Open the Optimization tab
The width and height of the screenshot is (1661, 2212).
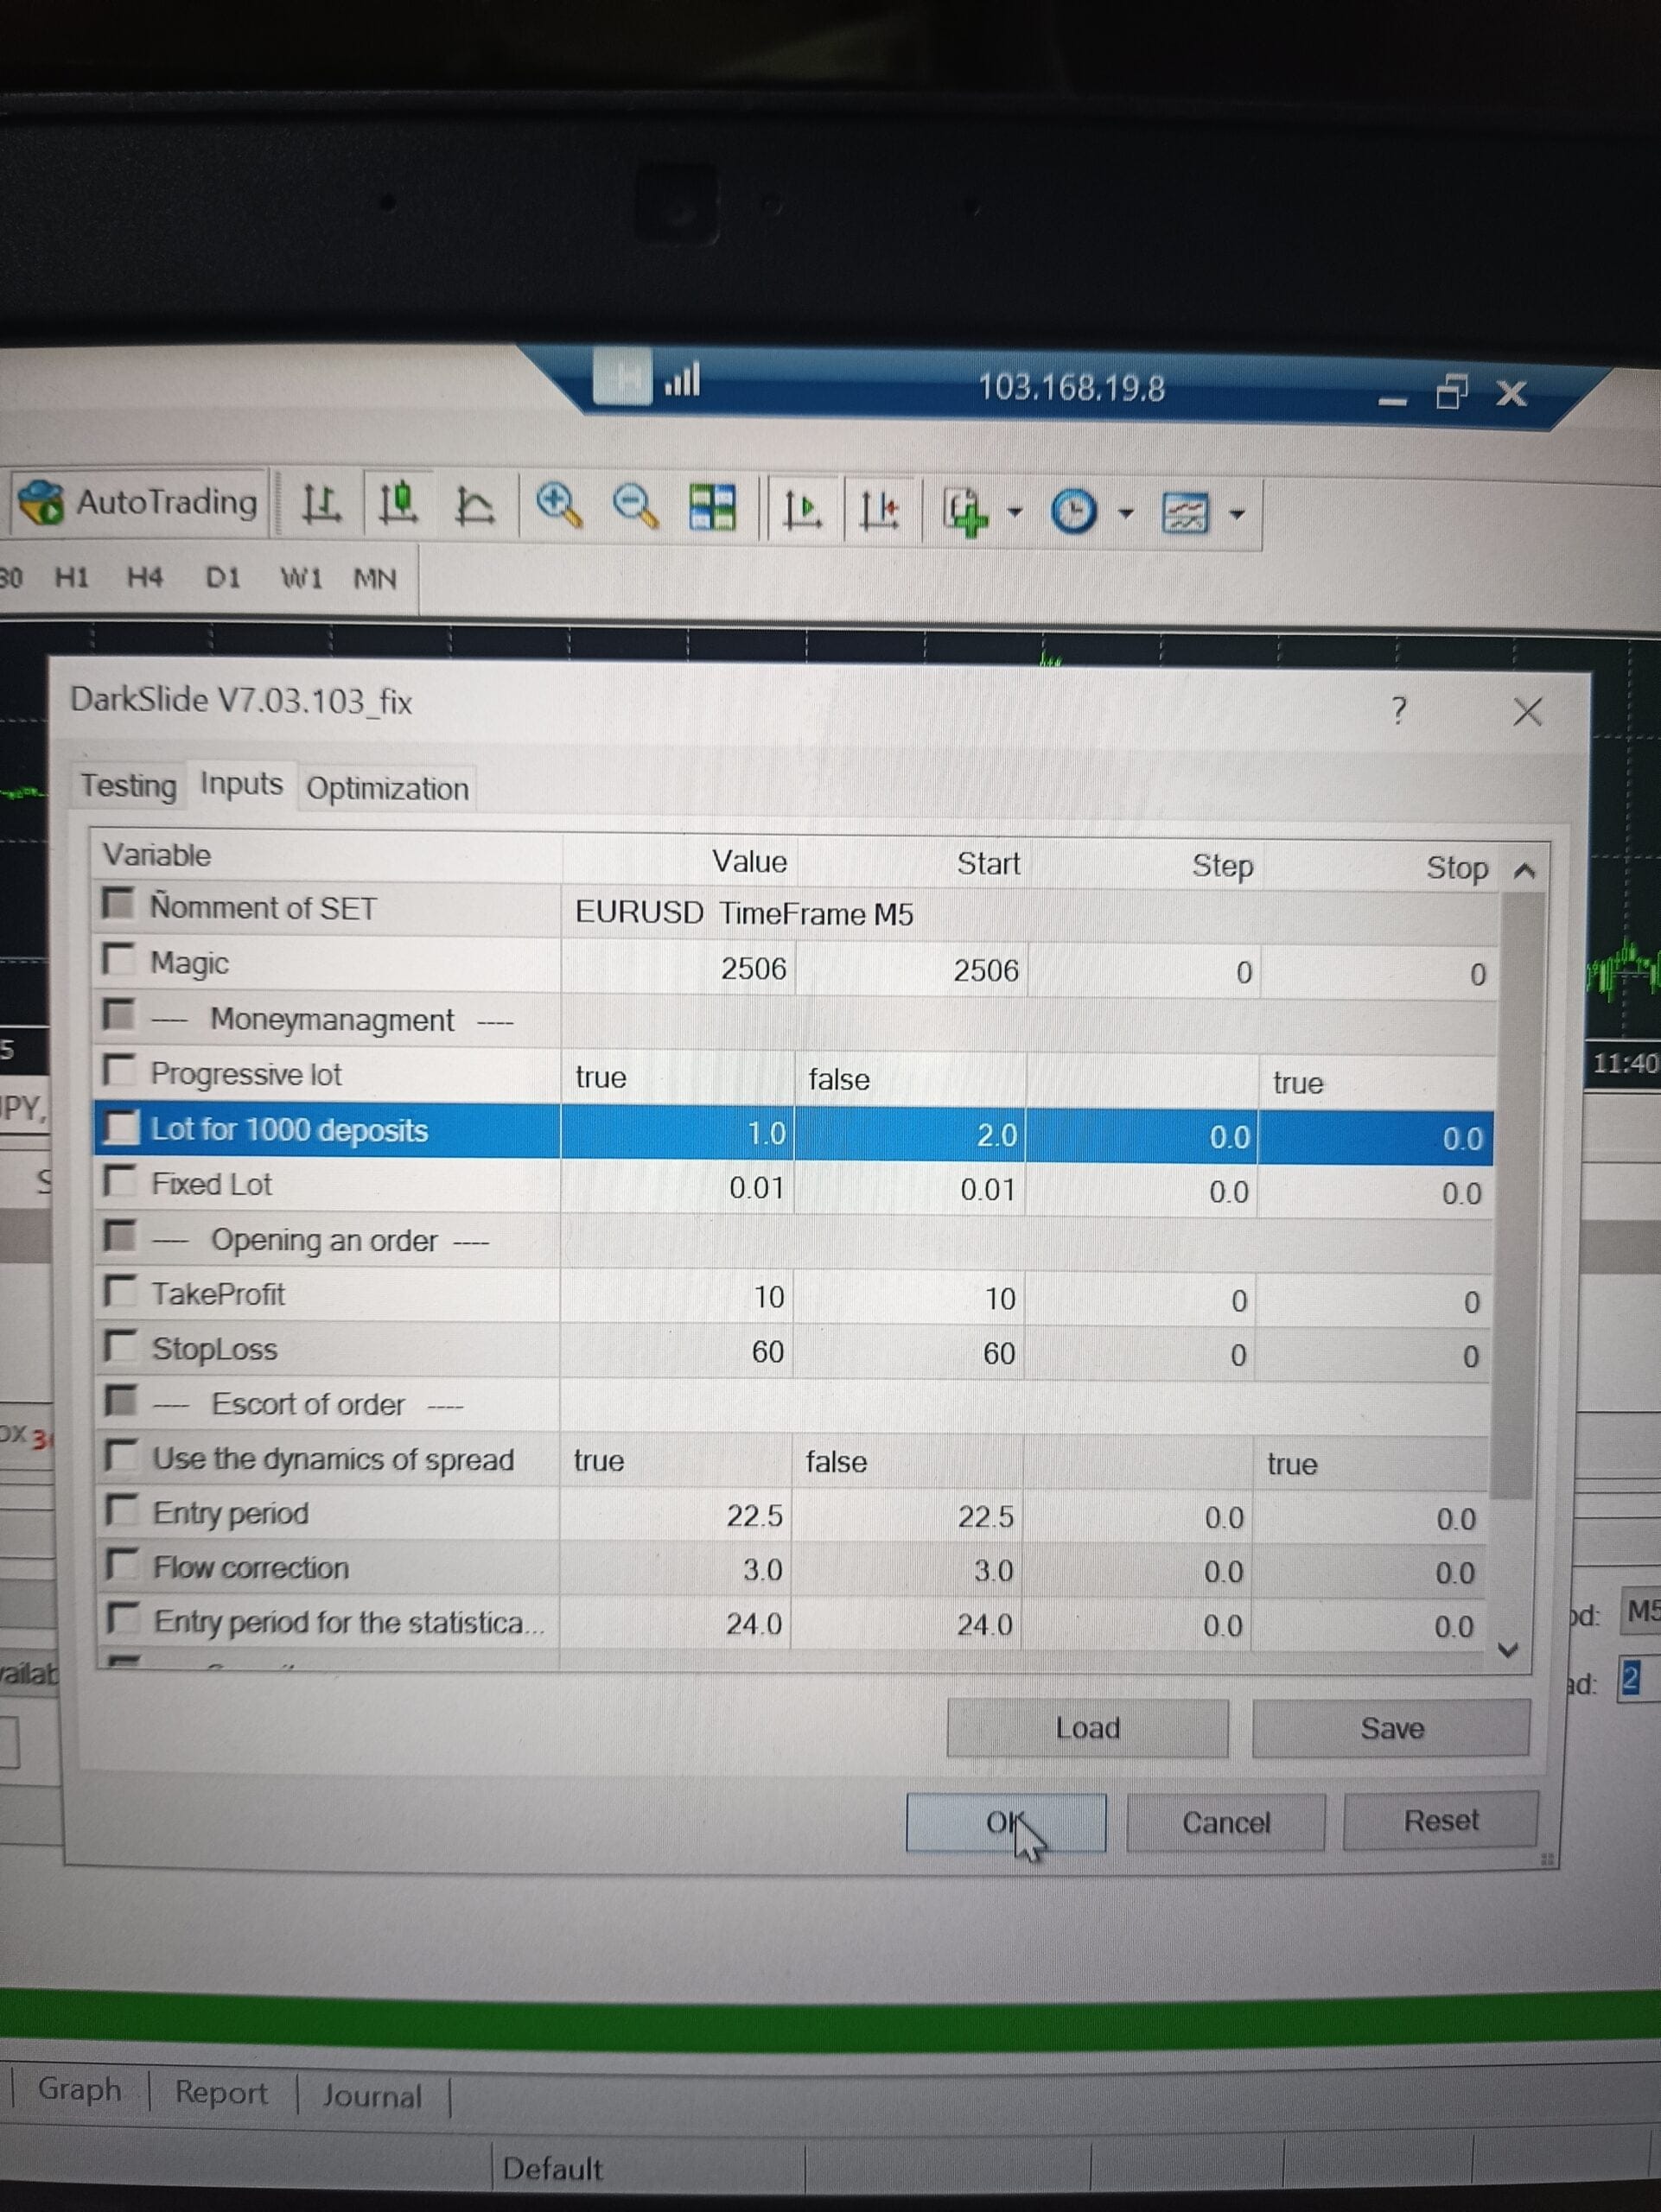click(387, 789)
